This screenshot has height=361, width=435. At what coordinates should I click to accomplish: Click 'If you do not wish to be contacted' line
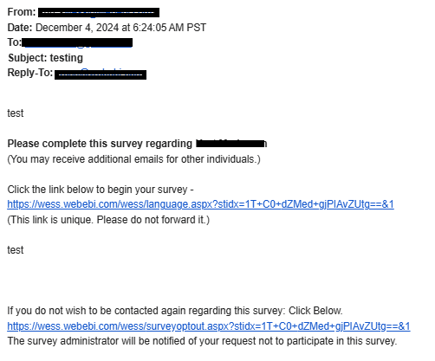pyautogui.click(x=175, y=311)
